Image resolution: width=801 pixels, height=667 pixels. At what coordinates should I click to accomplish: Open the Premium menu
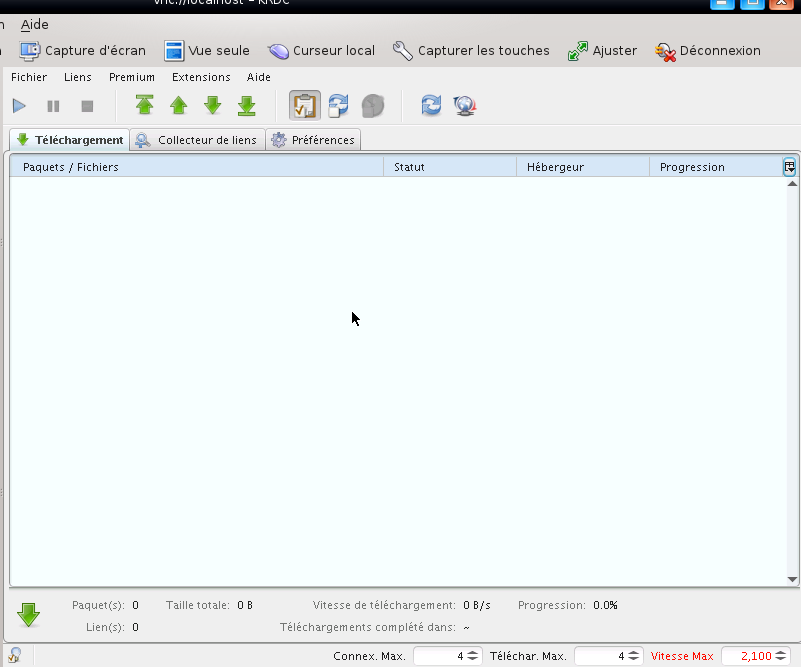point(132,77)
